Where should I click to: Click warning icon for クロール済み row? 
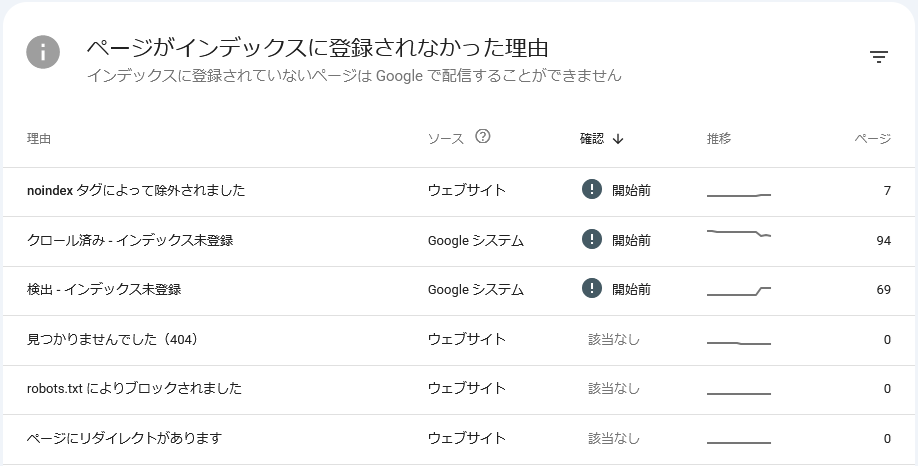tap(592, 239)
